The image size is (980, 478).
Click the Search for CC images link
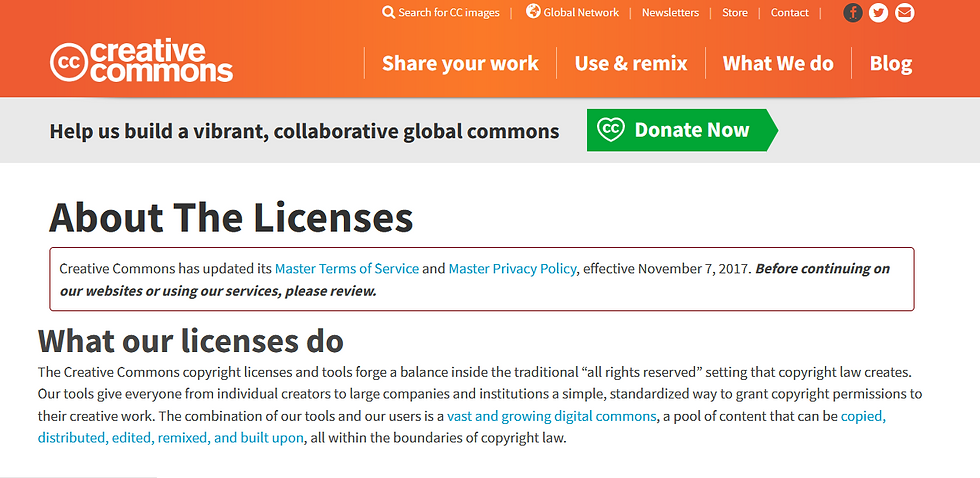pos(449,12)
